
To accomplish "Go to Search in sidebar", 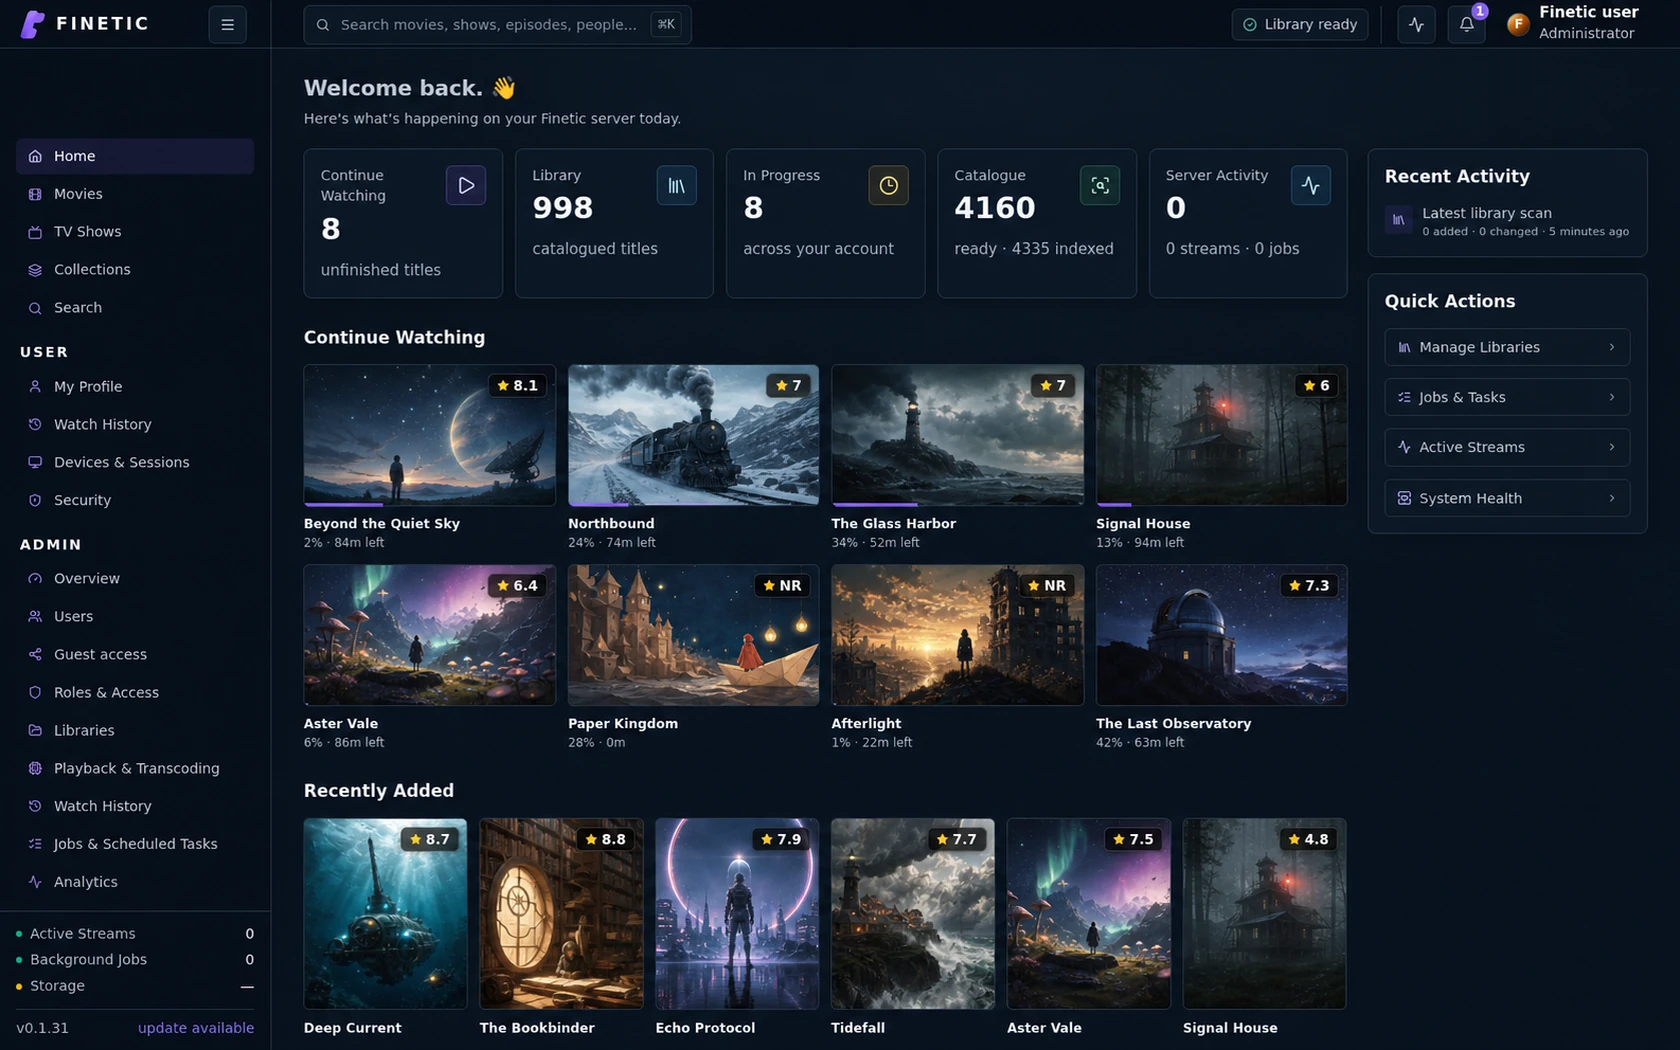I will (135, 308).
